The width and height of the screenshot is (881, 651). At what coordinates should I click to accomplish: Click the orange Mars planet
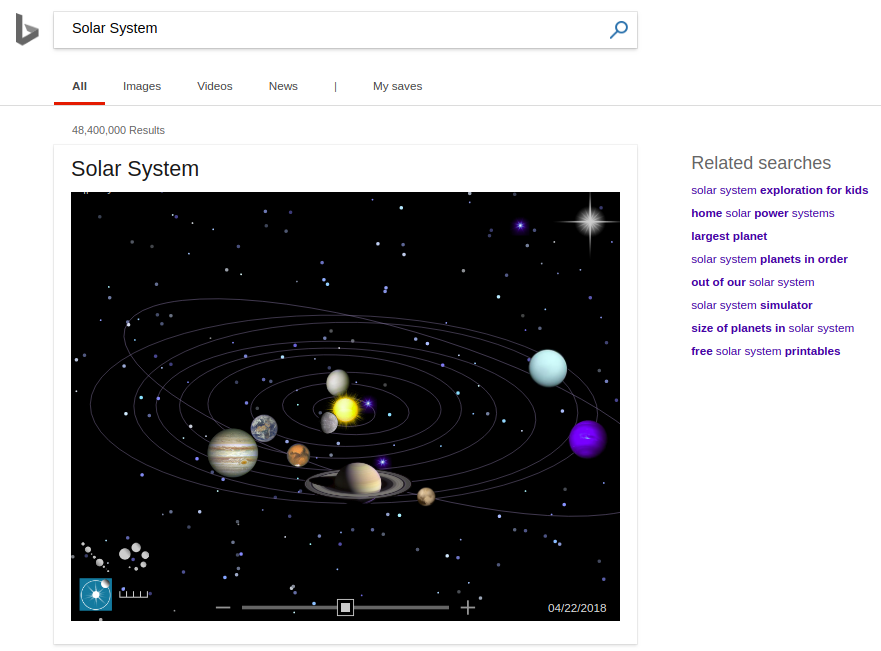pyautogui.click(x=298, y=455)
